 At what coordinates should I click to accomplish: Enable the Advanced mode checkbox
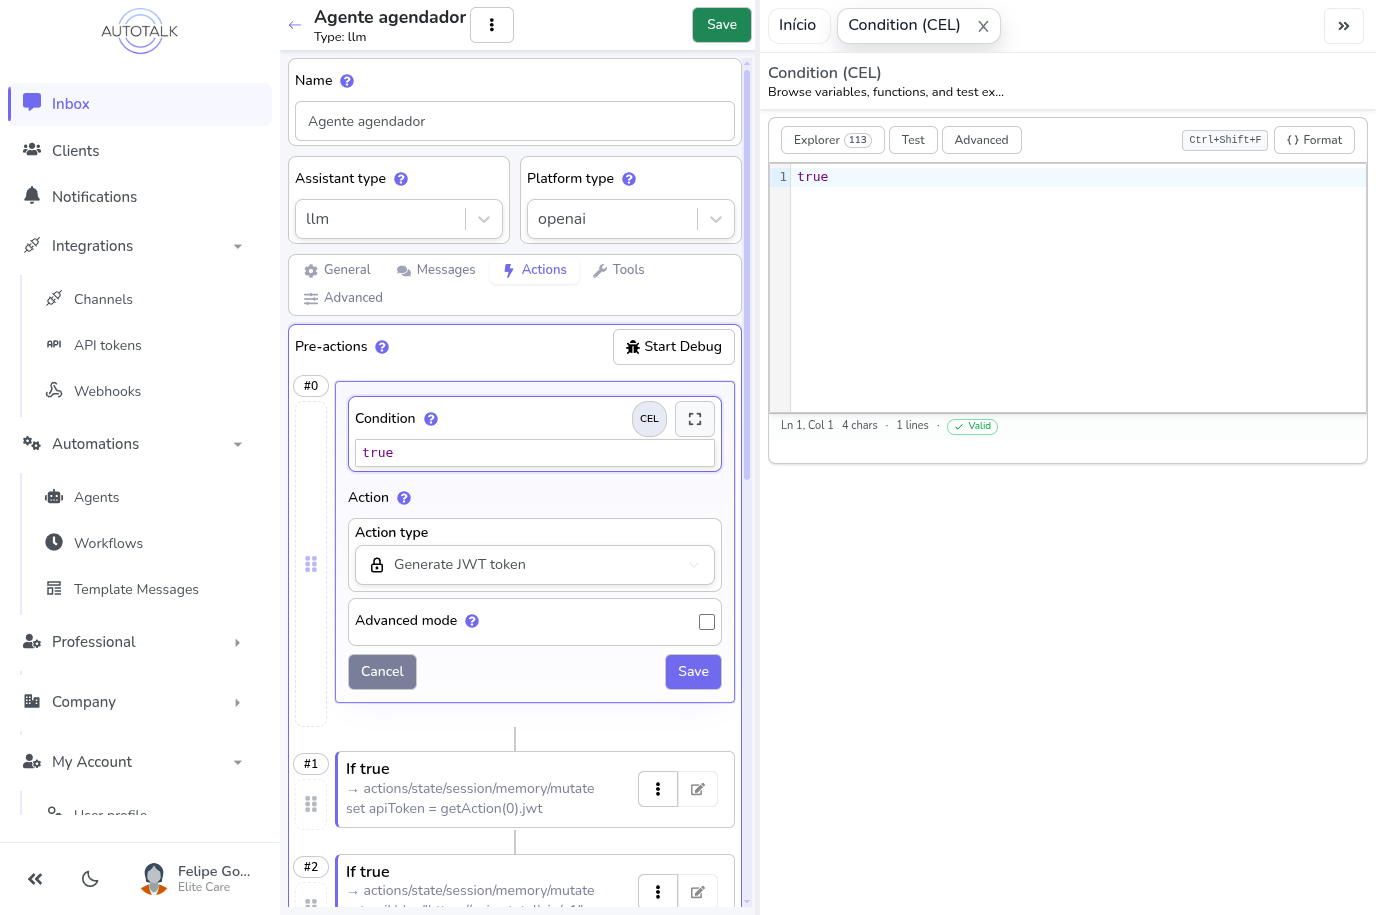tap(706, 621)
